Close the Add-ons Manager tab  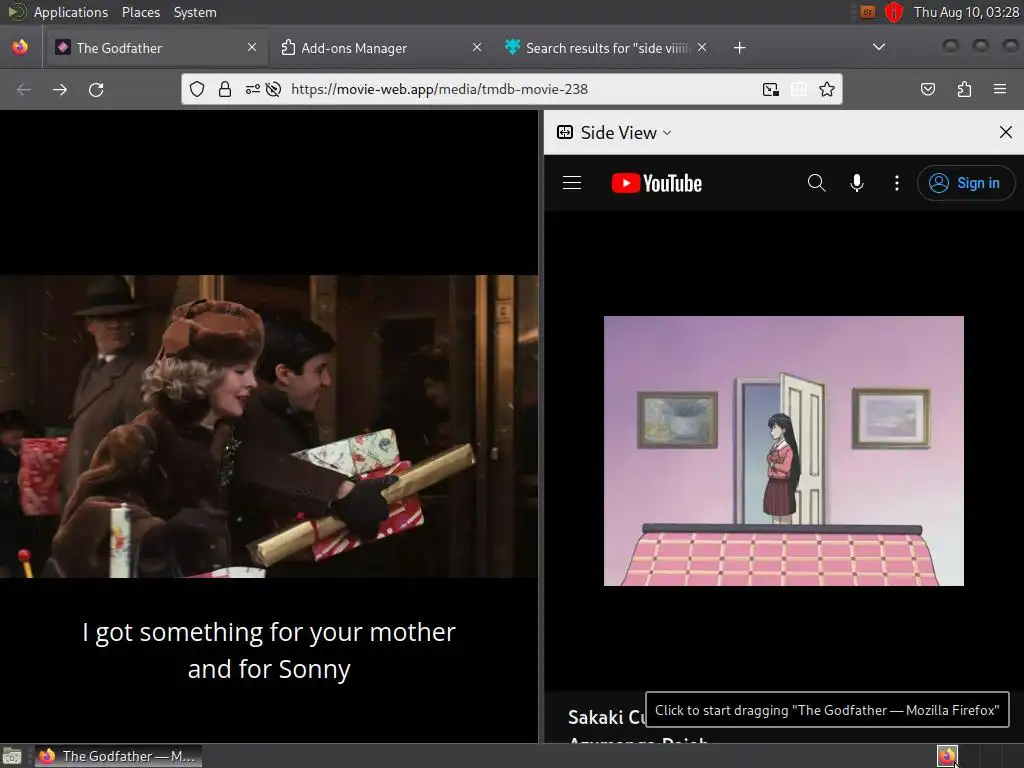click(477, 48)
